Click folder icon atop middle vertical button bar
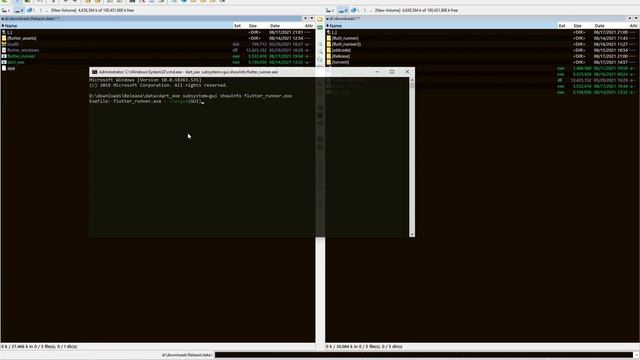Viewport: 640px width, 360px height. coord(320,19)
